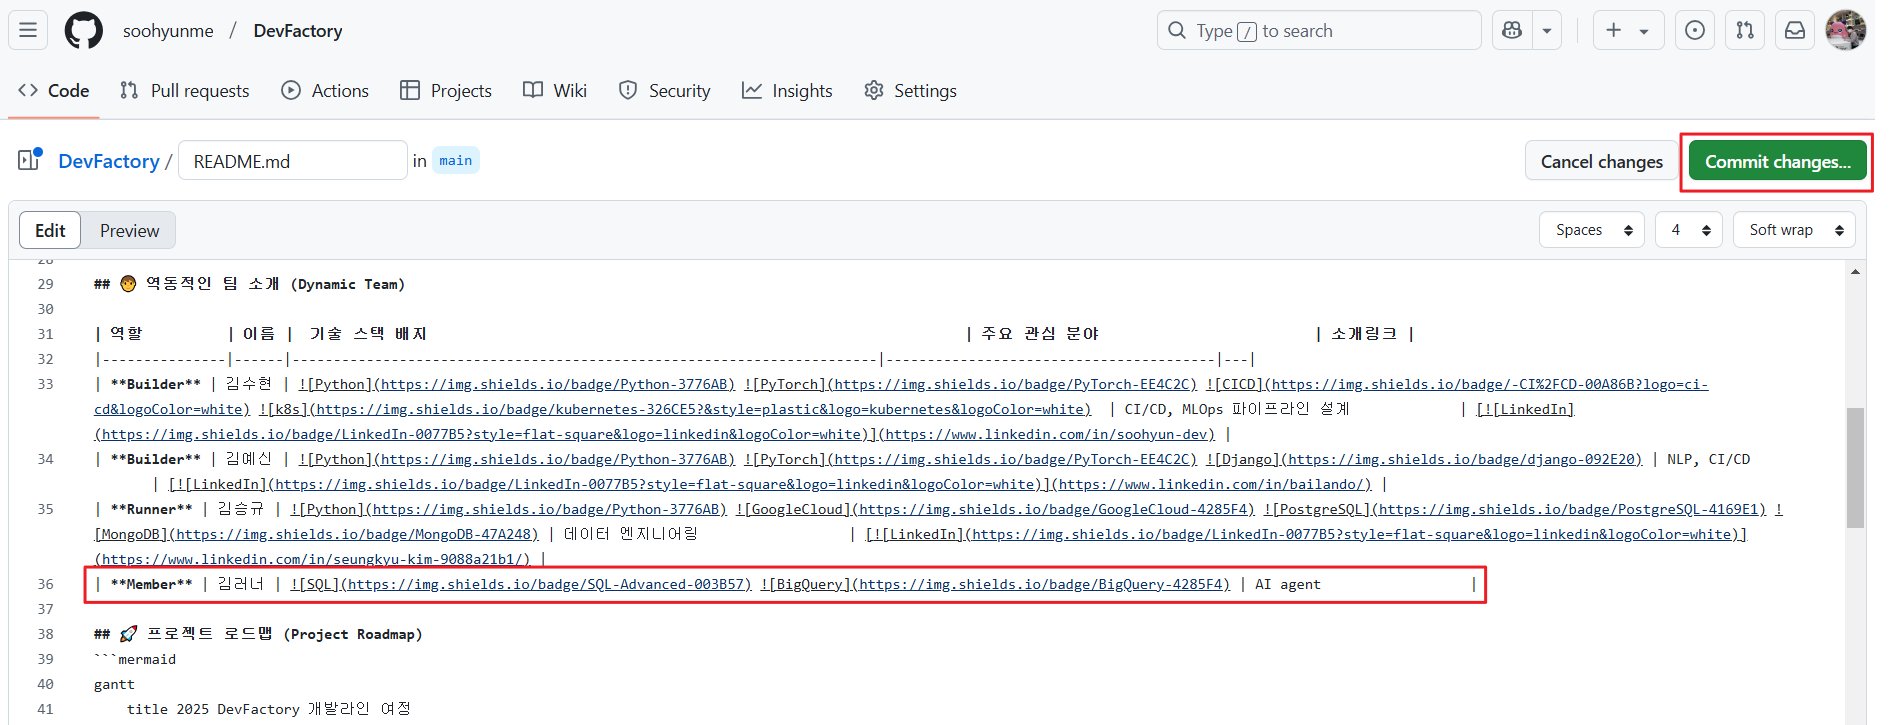Open the Insights tab
The width and height of the screenshot is (1889, 725).
[787, 90]
